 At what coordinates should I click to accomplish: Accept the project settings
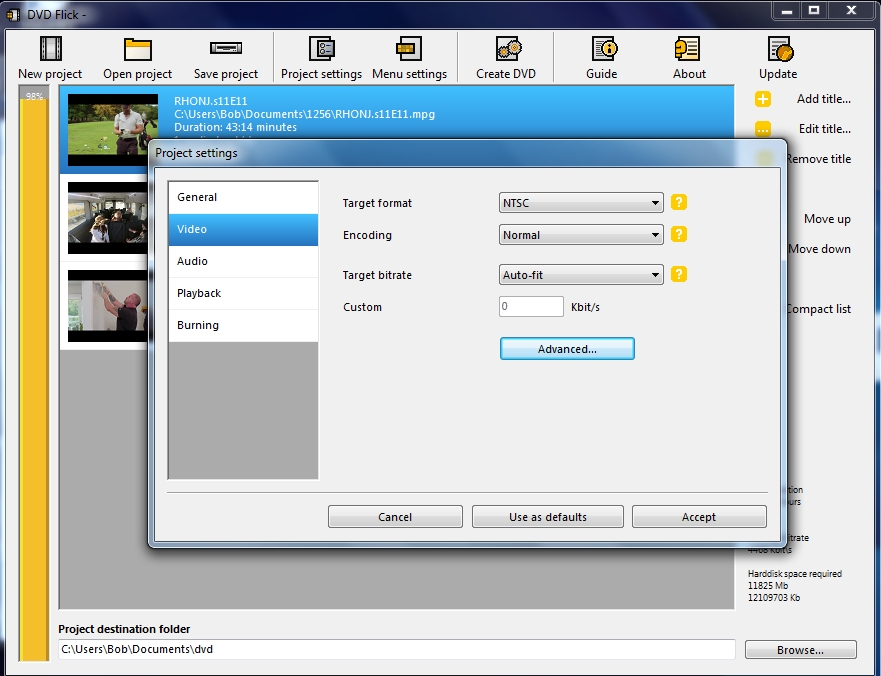[x=699, y=516]
